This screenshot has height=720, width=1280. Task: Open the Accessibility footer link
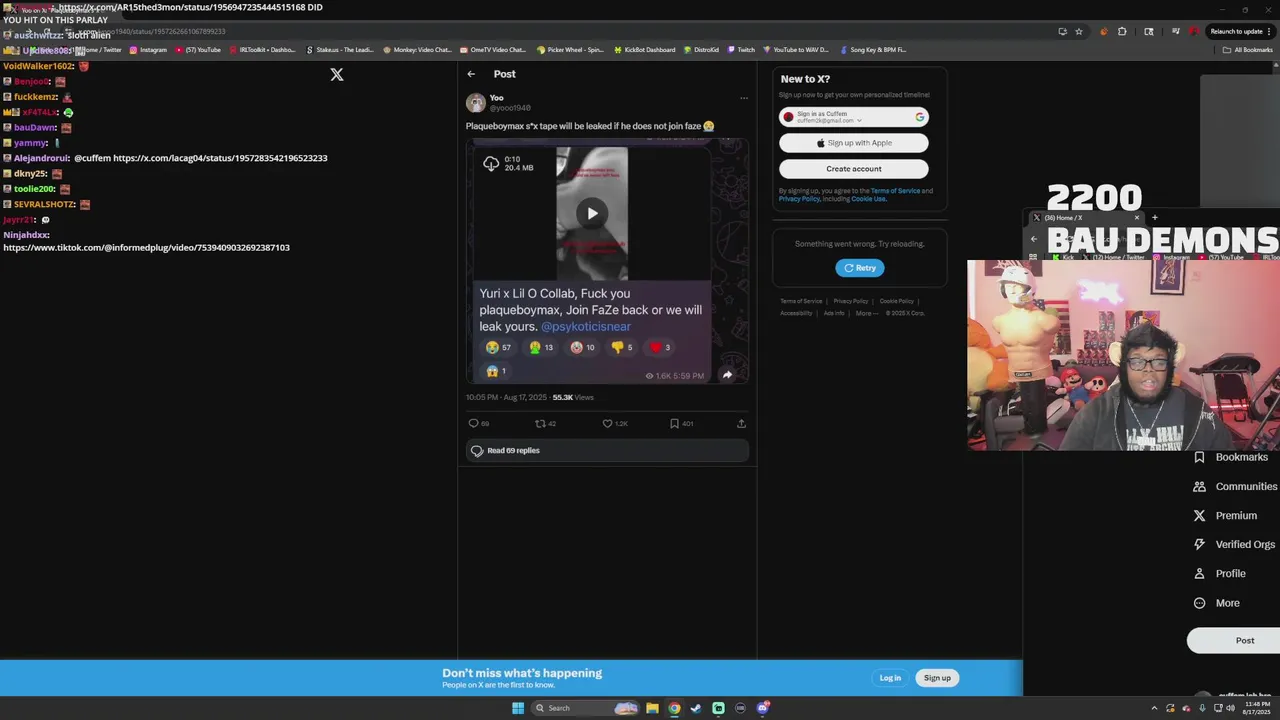[796, 313]
